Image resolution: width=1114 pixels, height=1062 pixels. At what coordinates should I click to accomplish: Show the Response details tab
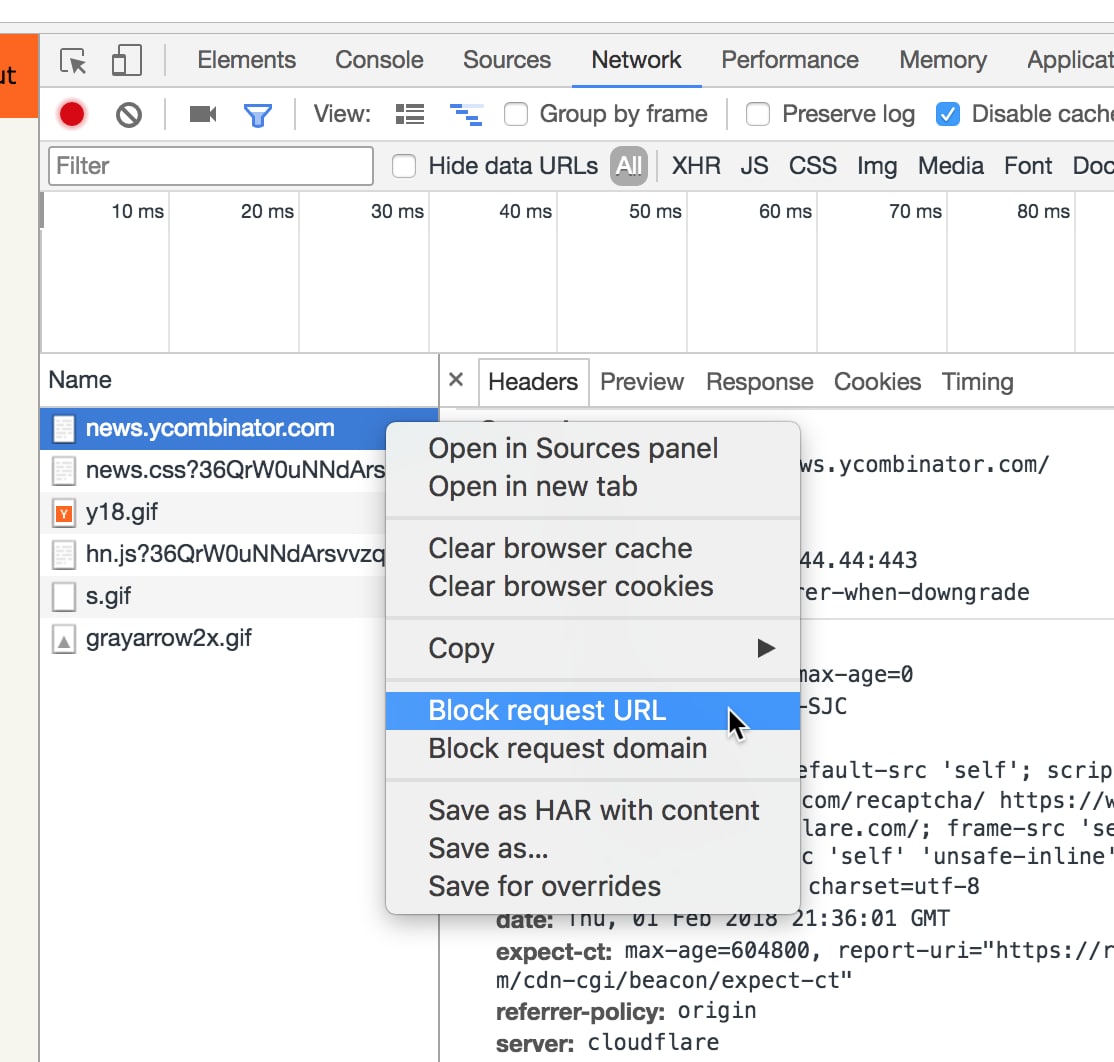pos(759,382)
